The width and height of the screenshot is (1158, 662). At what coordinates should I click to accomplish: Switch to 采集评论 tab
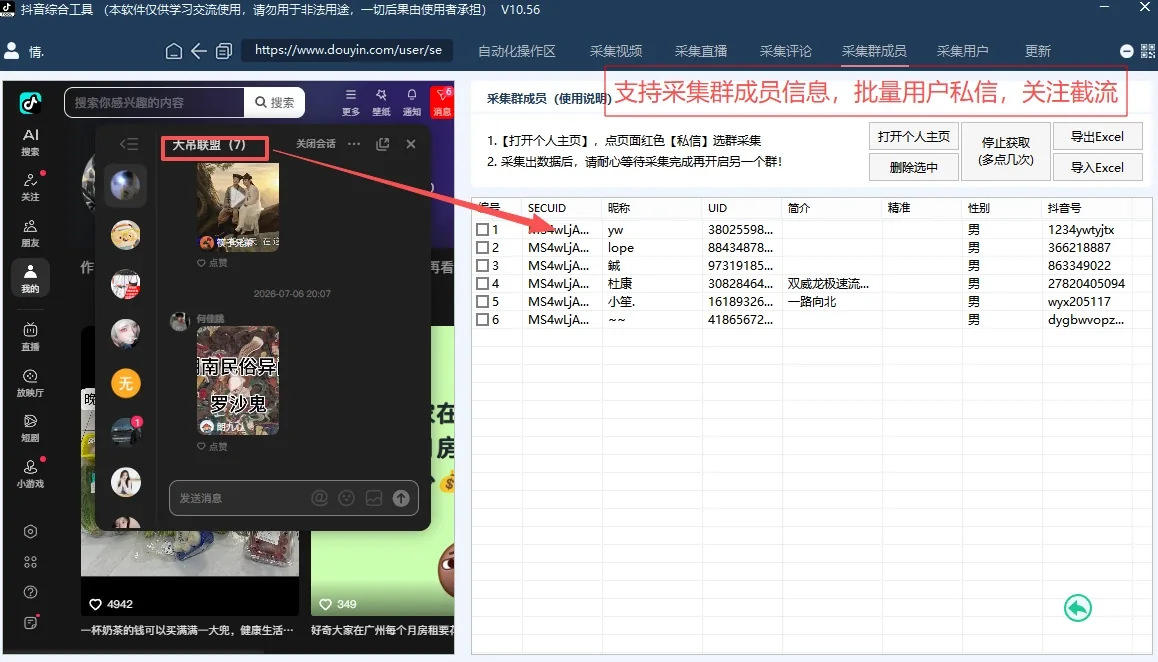tap(785, 51)
